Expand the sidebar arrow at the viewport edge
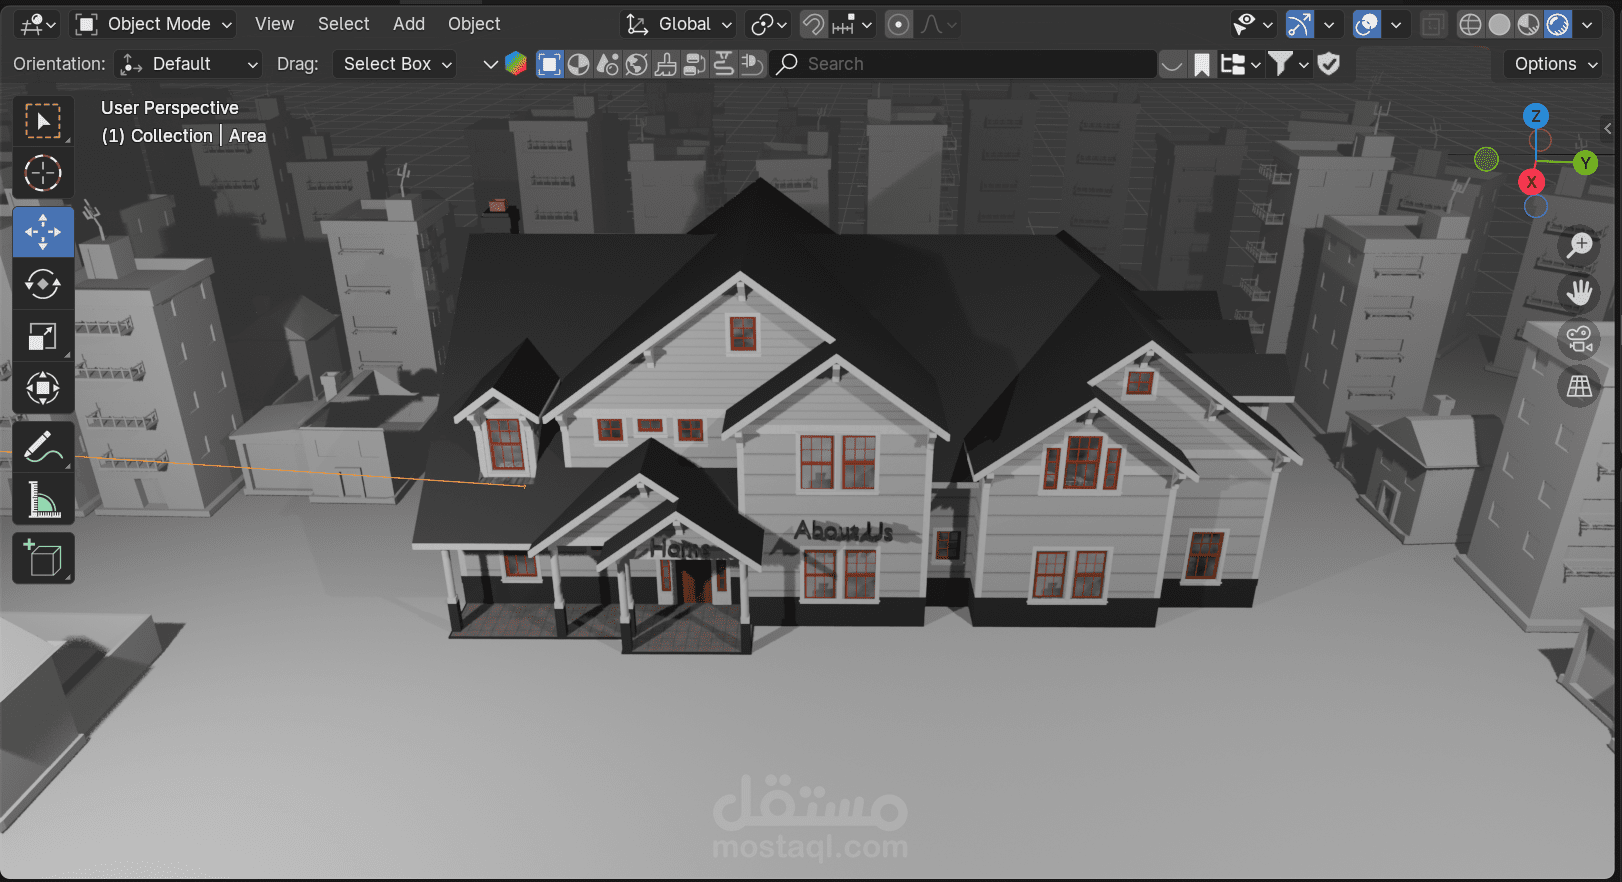The width and height of the screenshot is (1622, 882). 1608,128
